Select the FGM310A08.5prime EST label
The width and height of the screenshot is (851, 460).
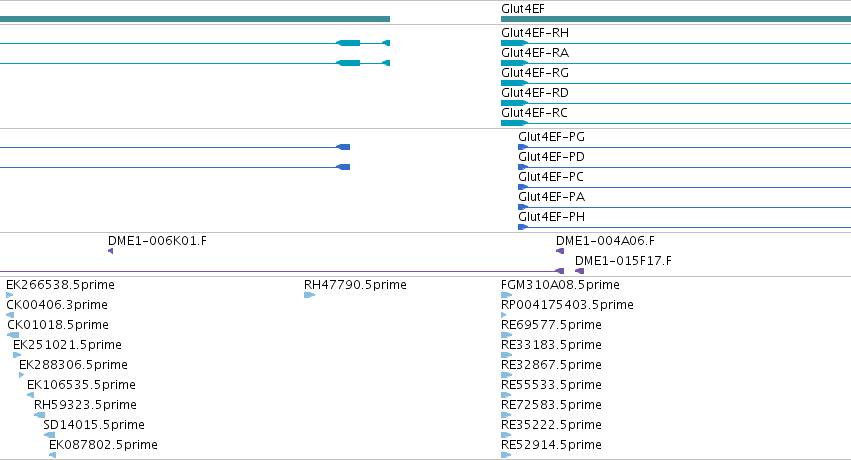(560, 285)
